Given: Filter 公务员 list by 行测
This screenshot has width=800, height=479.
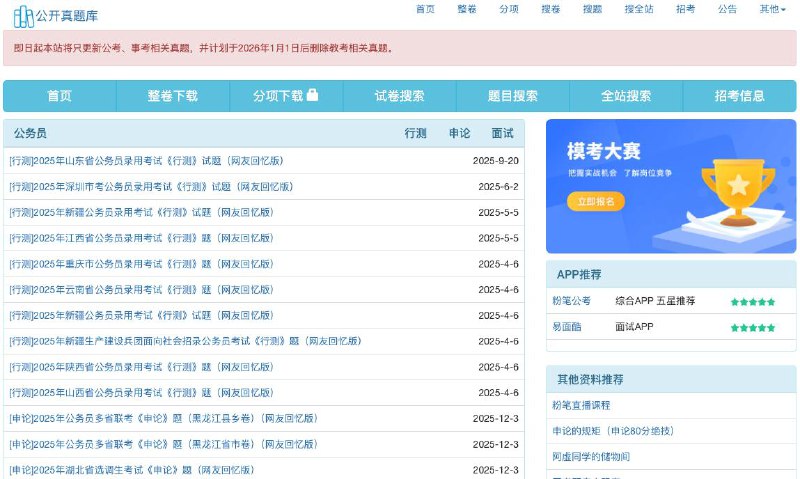Looking at the screenshot, I should pyautogui.click(x=415, y=134).
